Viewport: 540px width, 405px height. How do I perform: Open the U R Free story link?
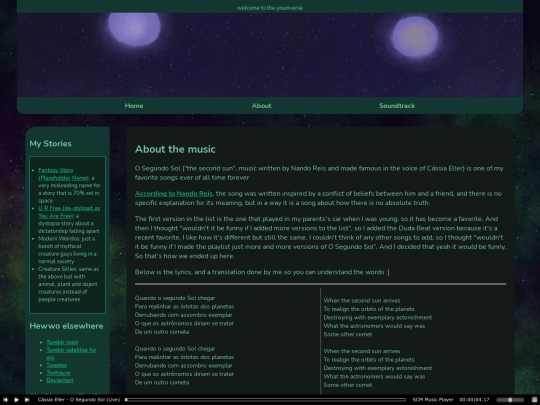69,212
